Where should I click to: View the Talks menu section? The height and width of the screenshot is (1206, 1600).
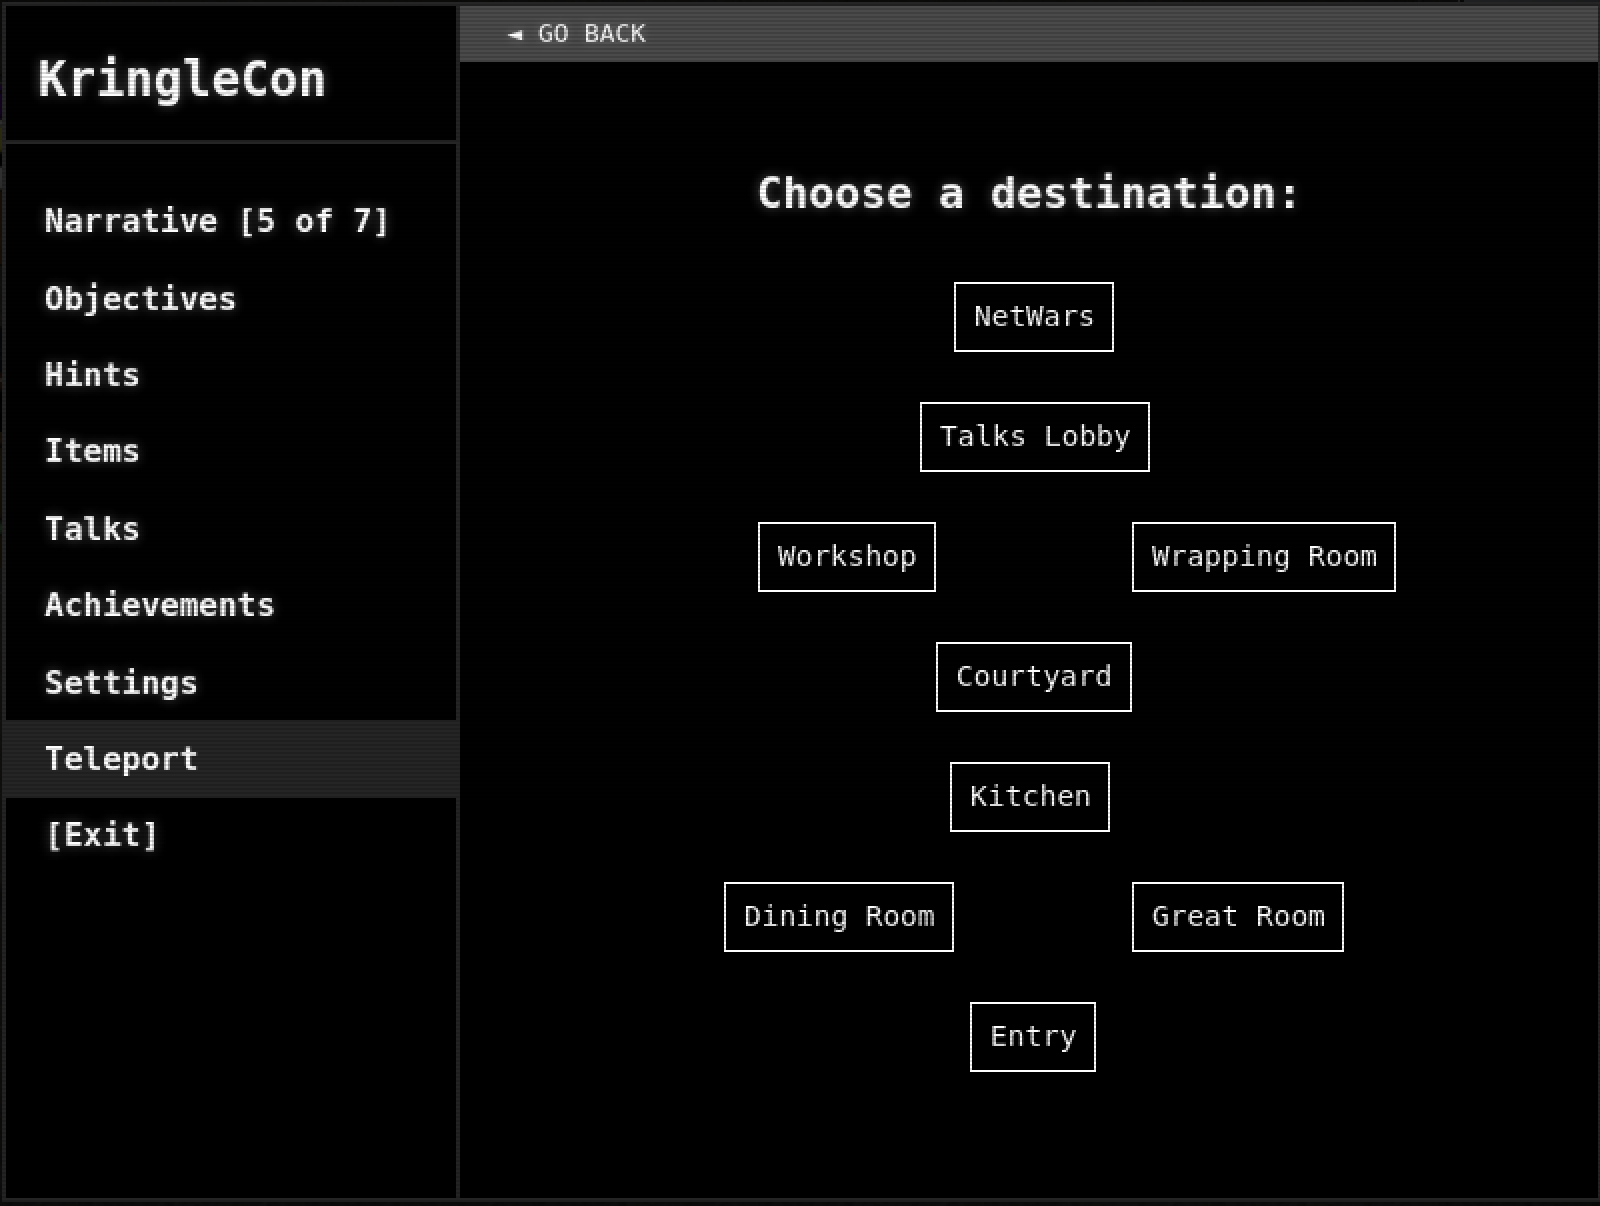coord(92,529)
